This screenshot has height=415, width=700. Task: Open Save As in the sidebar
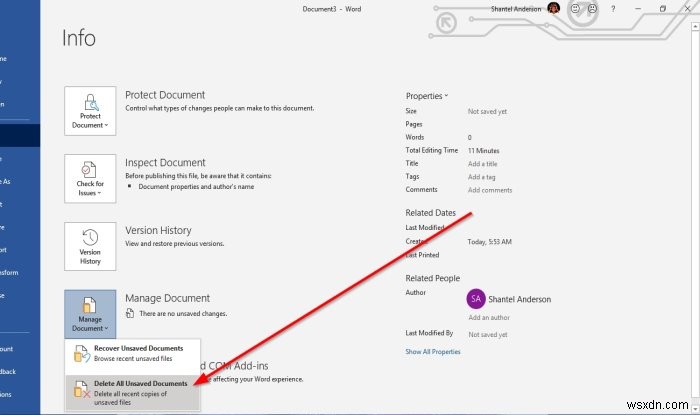(x=18, y=181)
